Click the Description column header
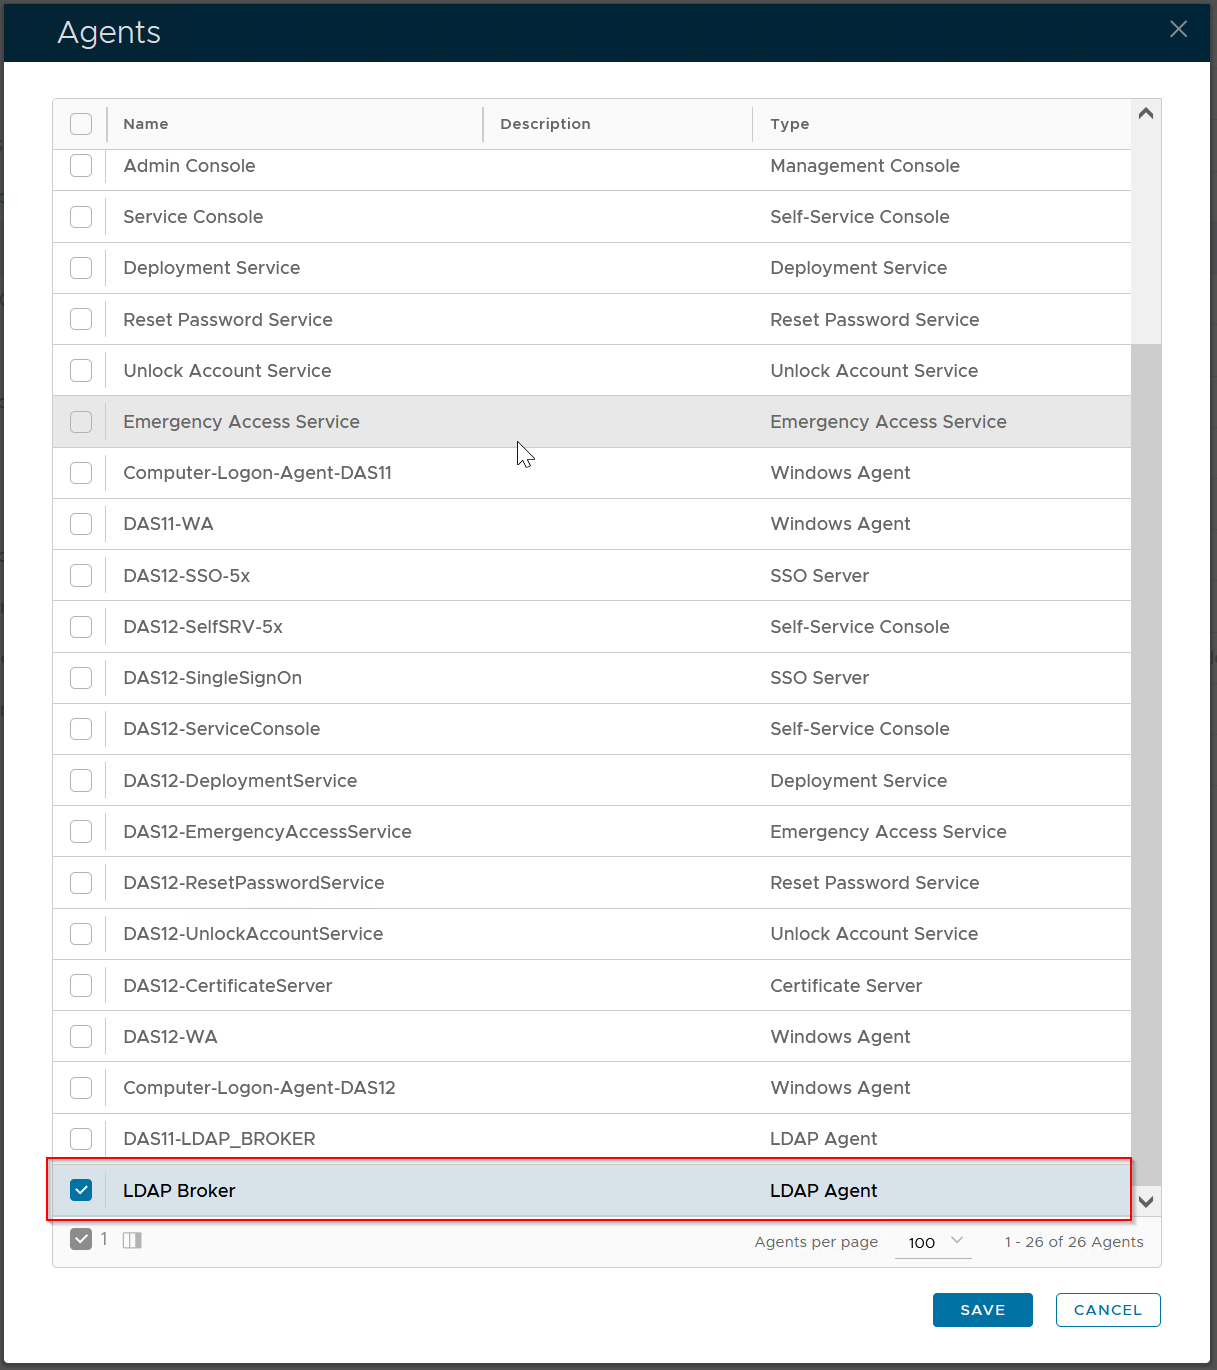 point(545,124)
